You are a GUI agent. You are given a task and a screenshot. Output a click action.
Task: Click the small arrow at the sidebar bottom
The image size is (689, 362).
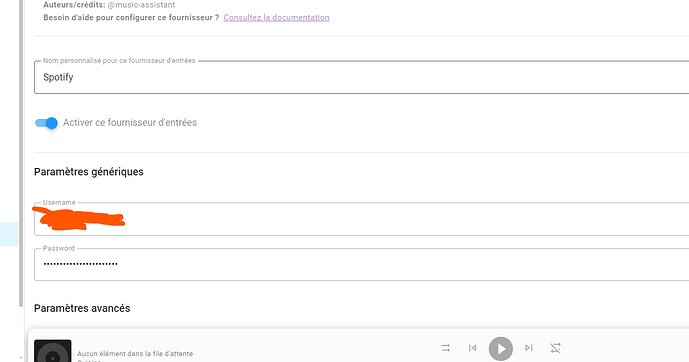click(x=21, y=358)
